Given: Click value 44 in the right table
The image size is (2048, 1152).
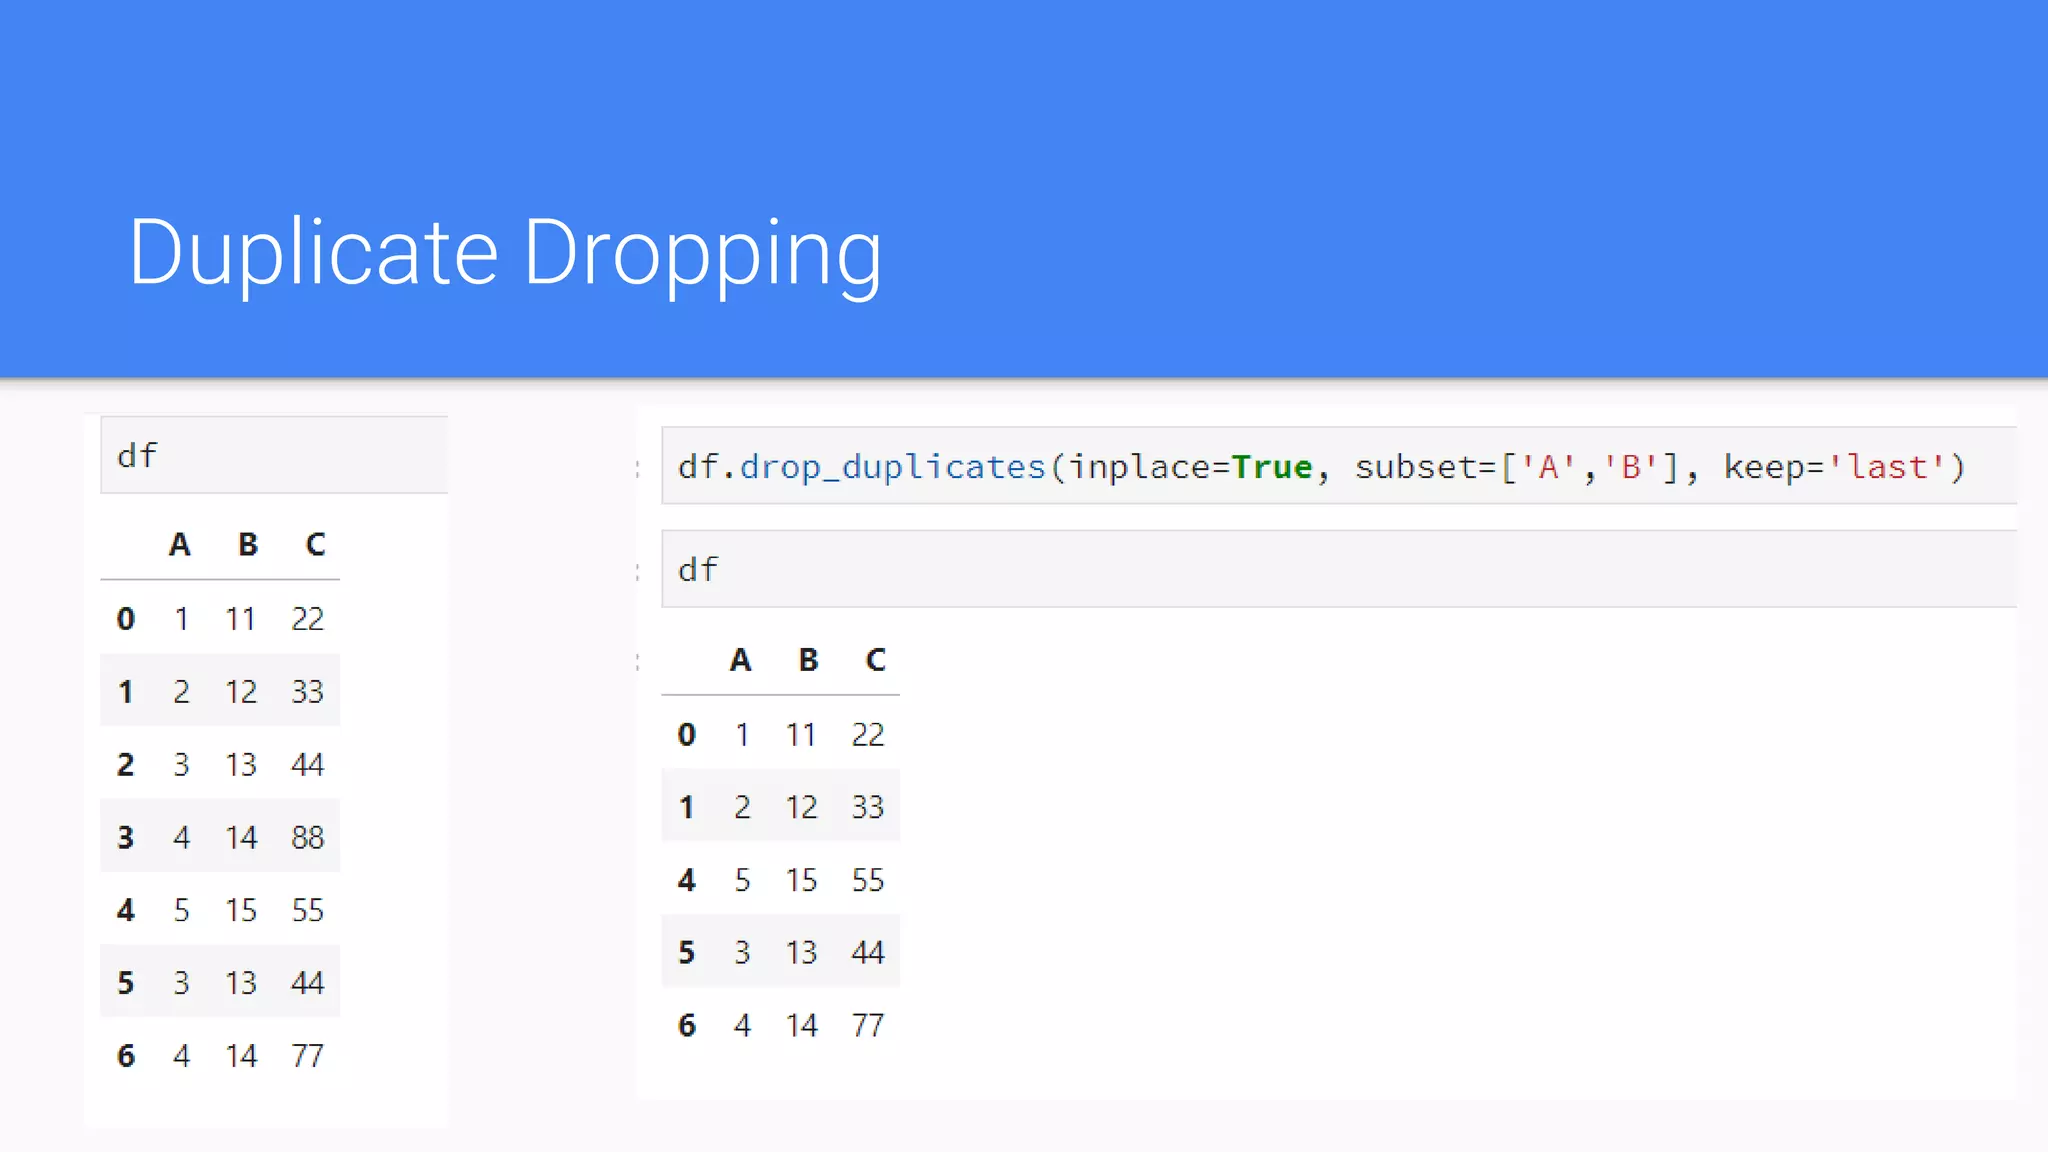Looking at the screenshot, I should point(868,952).
